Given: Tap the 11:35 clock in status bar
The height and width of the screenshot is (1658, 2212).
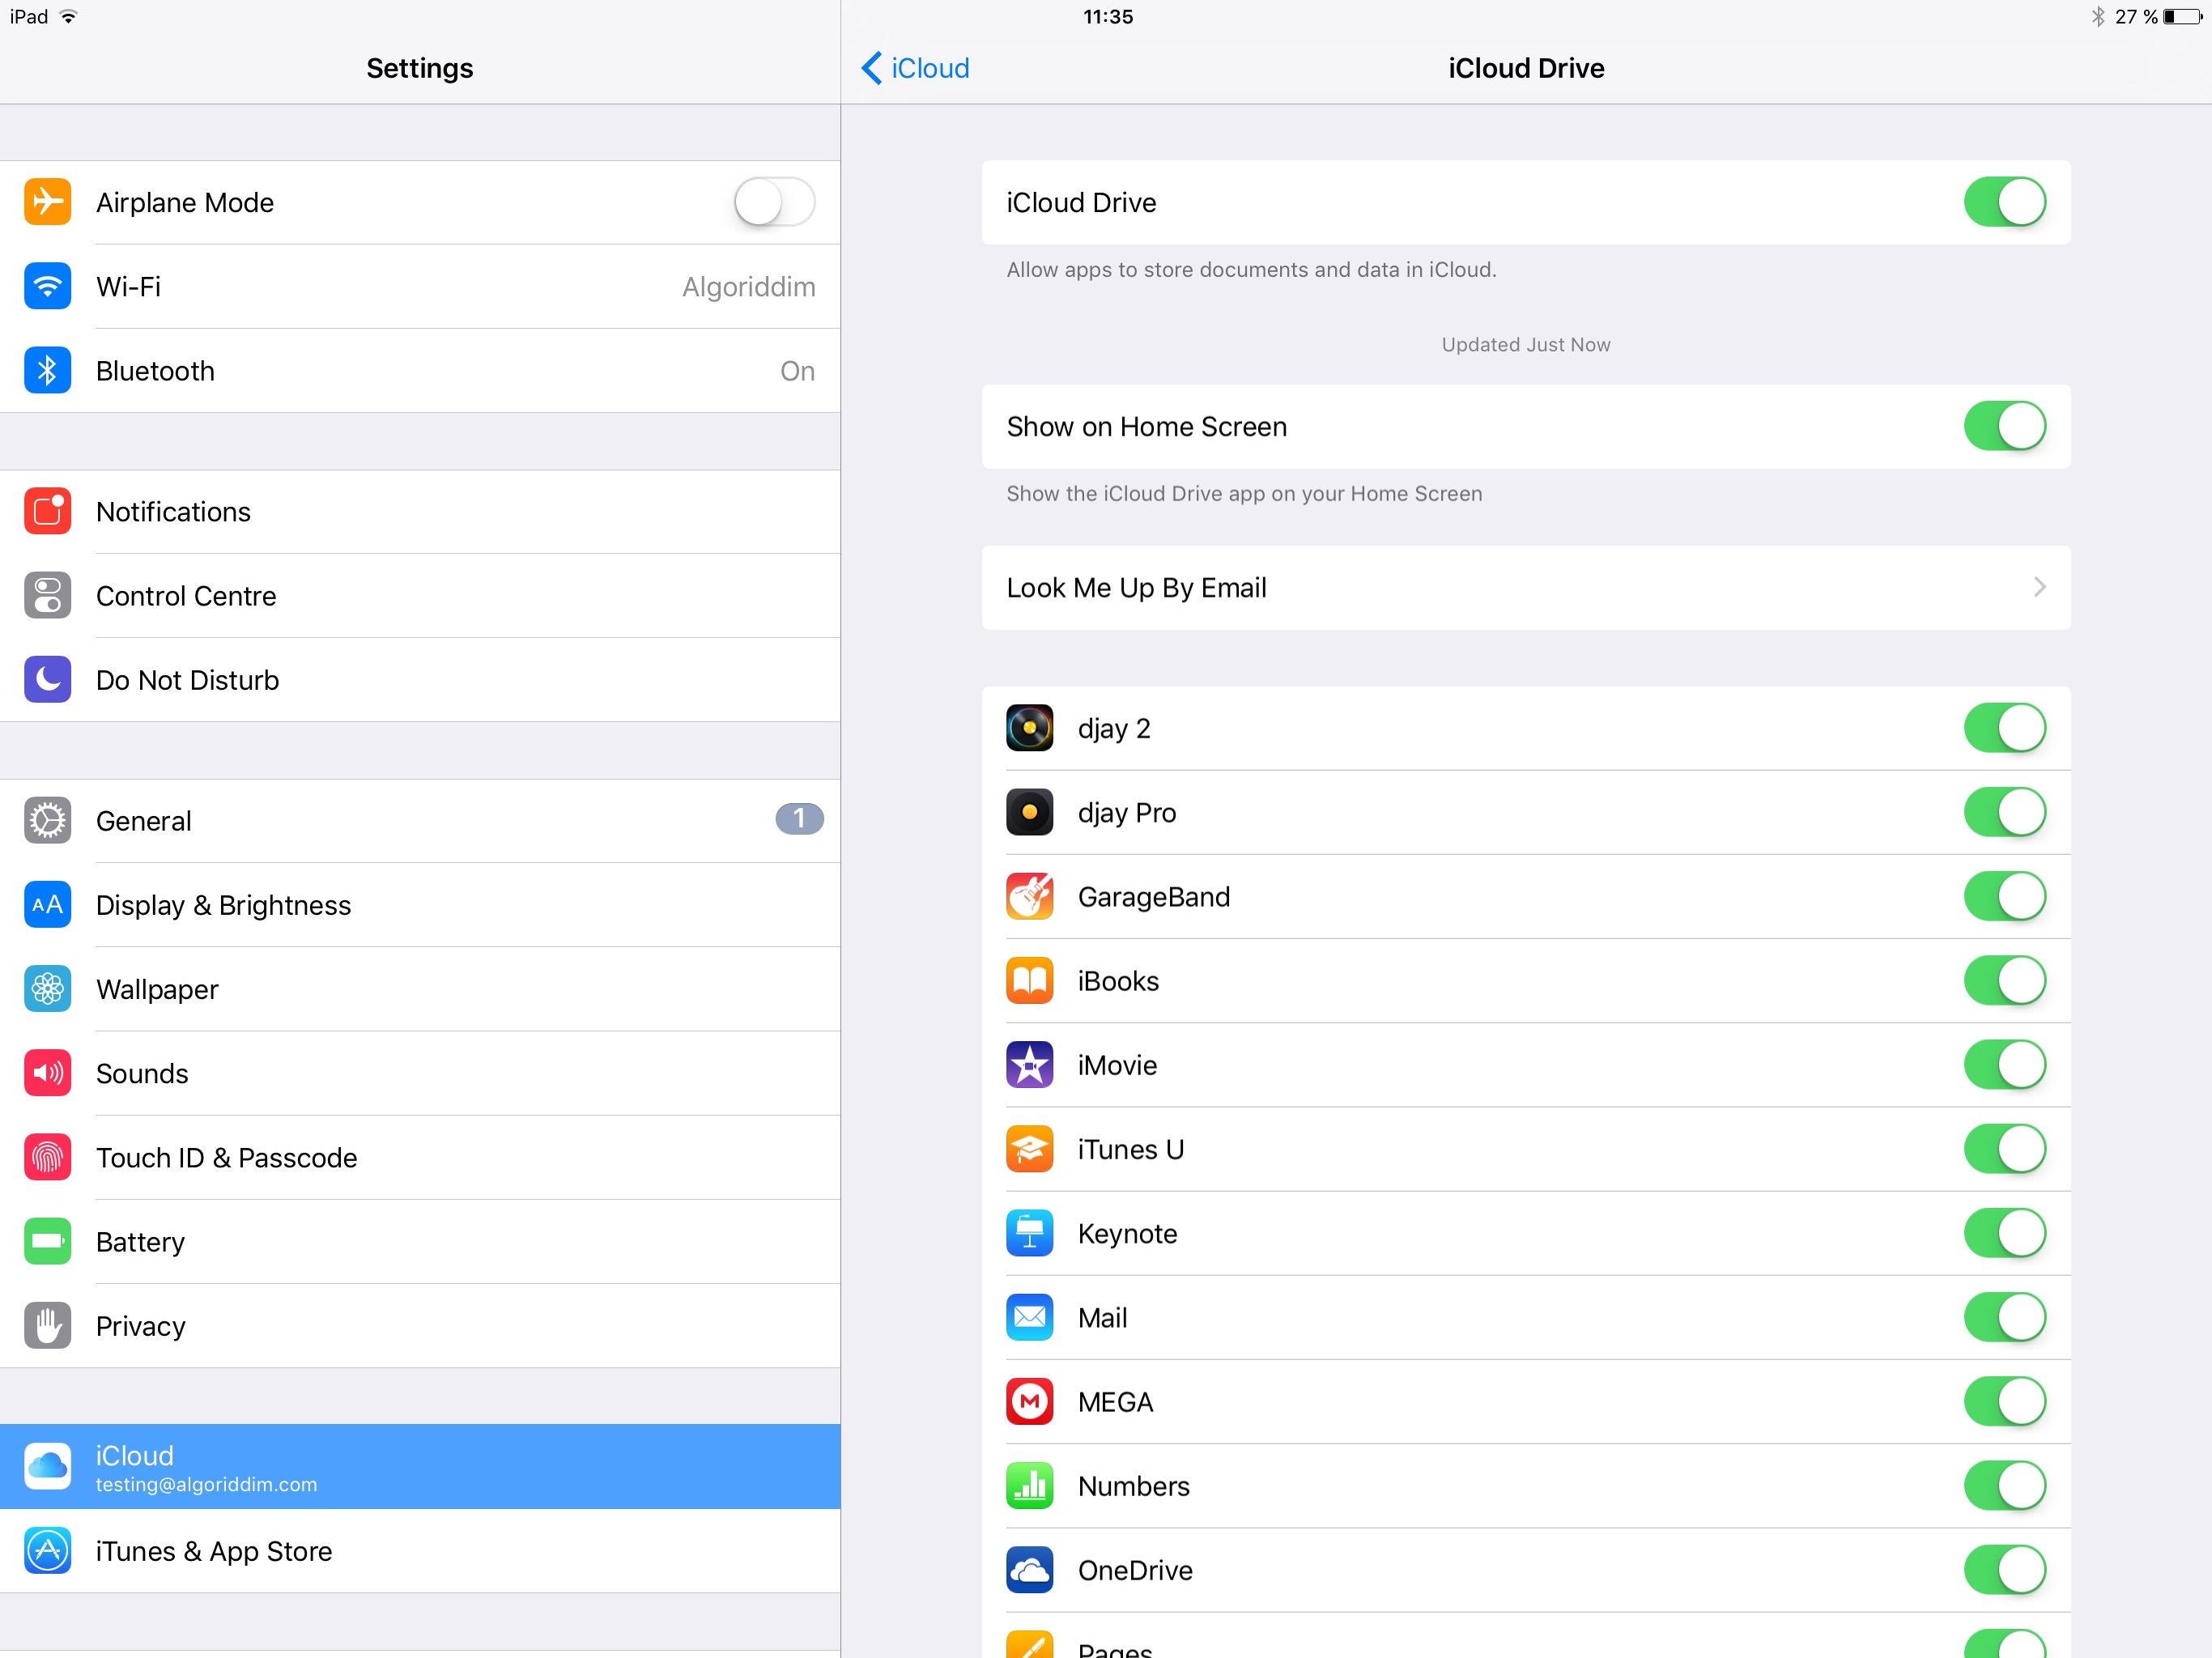Looking at the screenshot, I should [x=1108, y=17].
